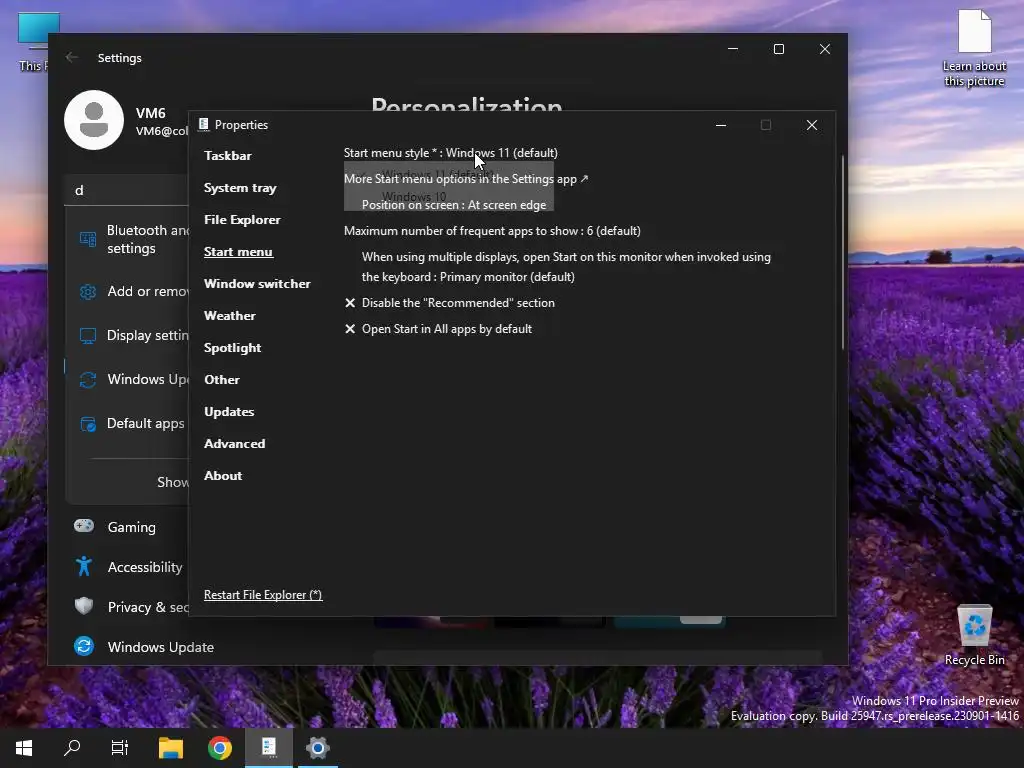Open the System tray section
1024x768 pixels.
[x=240, y=187]
